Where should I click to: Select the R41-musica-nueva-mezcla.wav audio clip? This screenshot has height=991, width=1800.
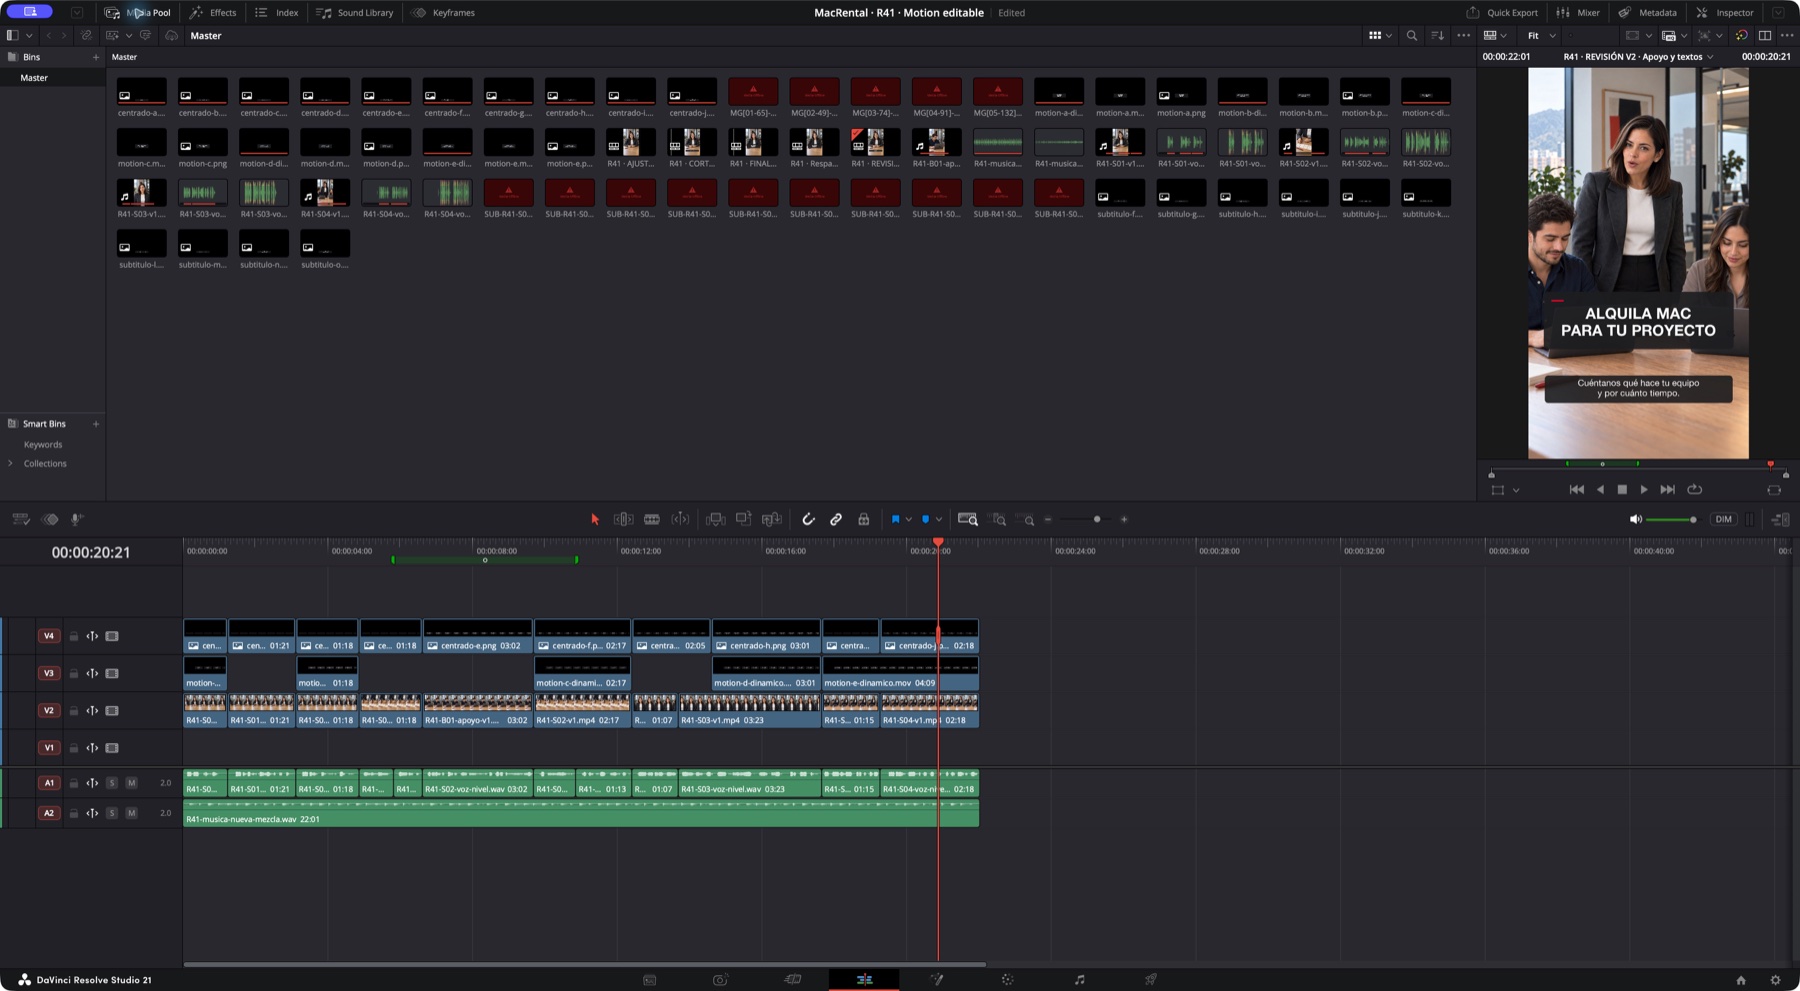(x=580, y=814)
